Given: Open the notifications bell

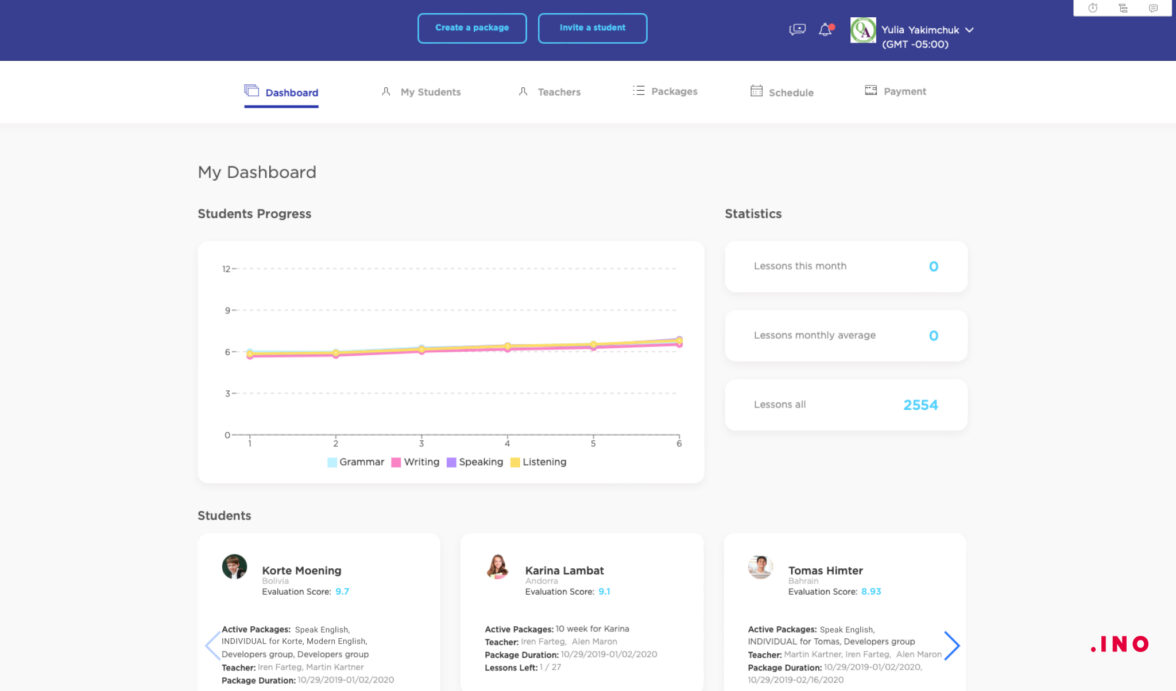Looking at the screenshot, I should pyautogui.click(x=825, y=30).
